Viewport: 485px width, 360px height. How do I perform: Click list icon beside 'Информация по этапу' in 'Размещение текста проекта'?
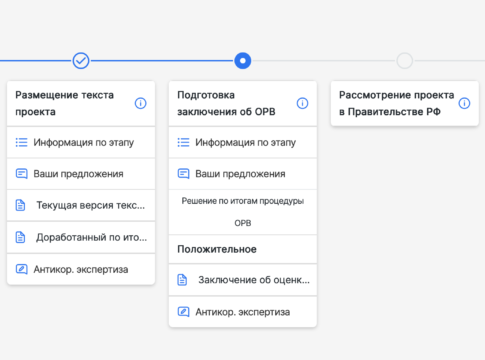[x=21, y=143]
